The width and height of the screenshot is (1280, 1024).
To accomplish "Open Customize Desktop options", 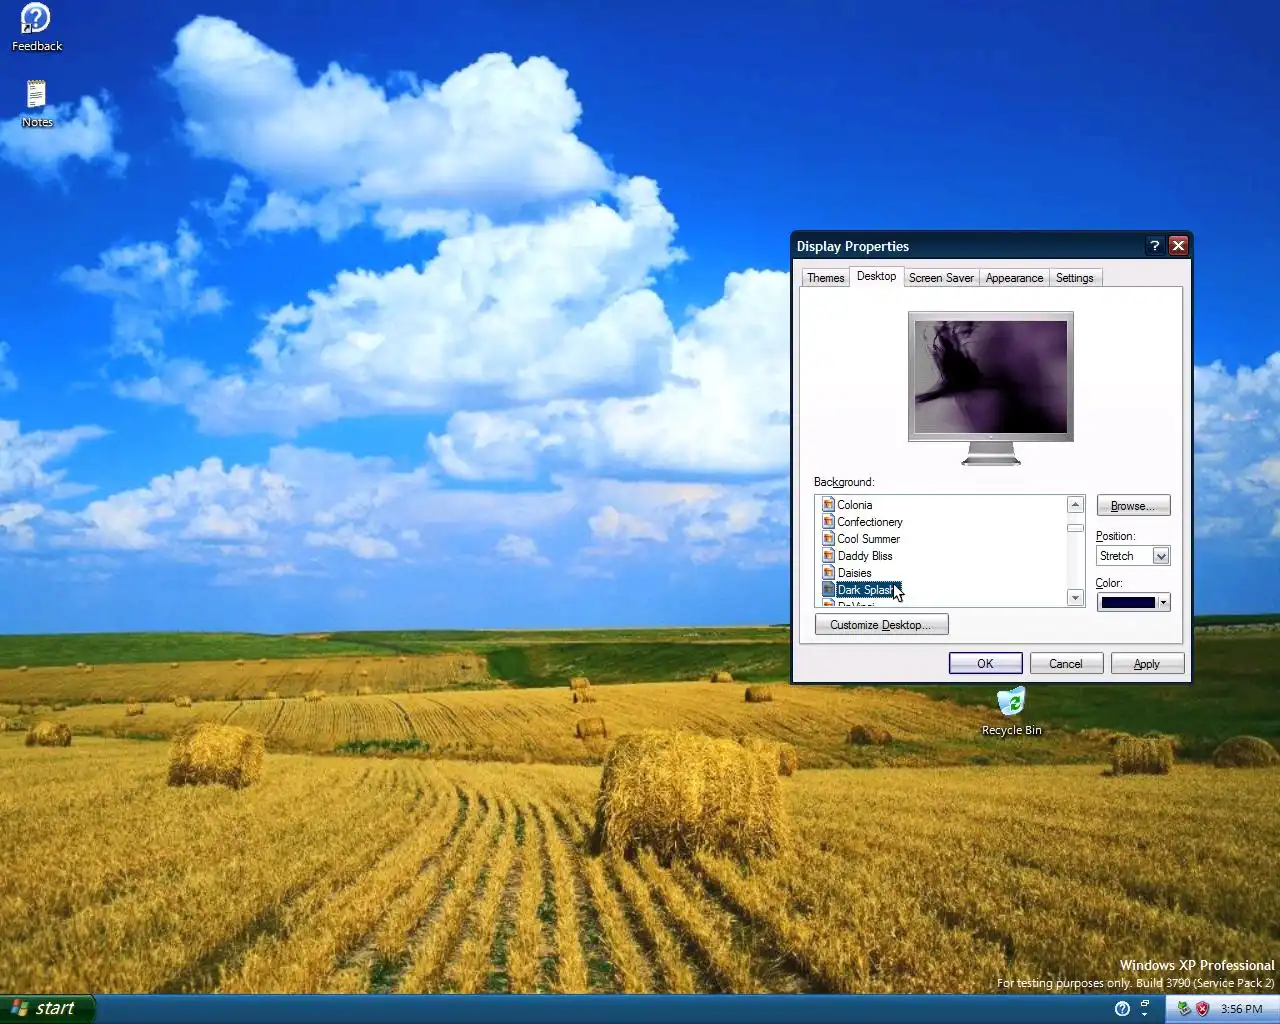I will (881, 625).
